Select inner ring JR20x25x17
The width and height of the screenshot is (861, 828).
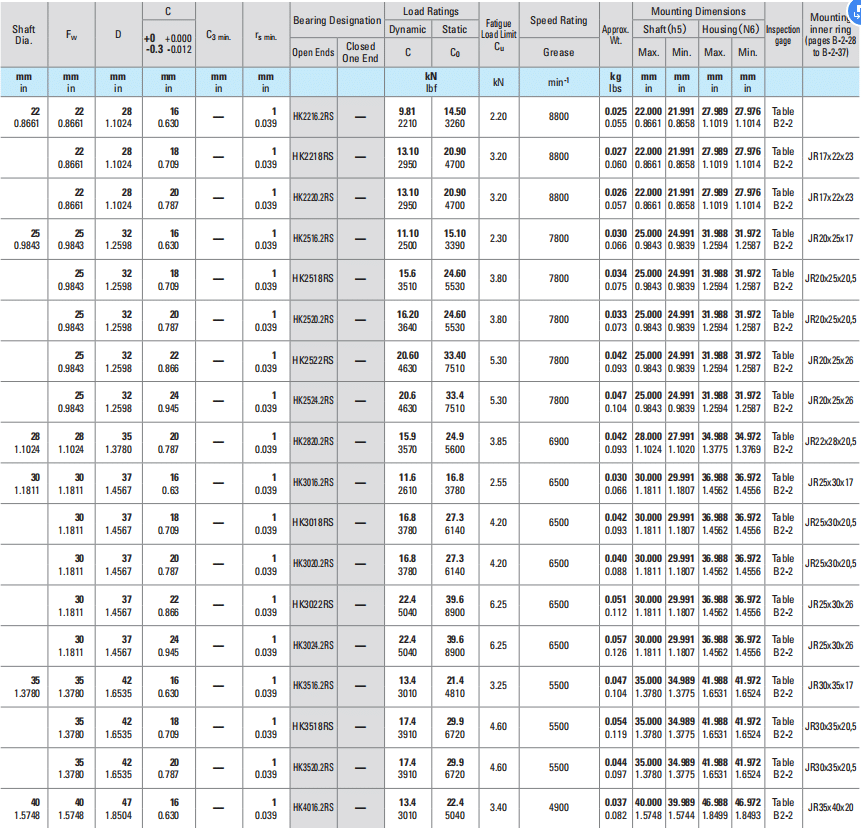(x=829, y=238)
